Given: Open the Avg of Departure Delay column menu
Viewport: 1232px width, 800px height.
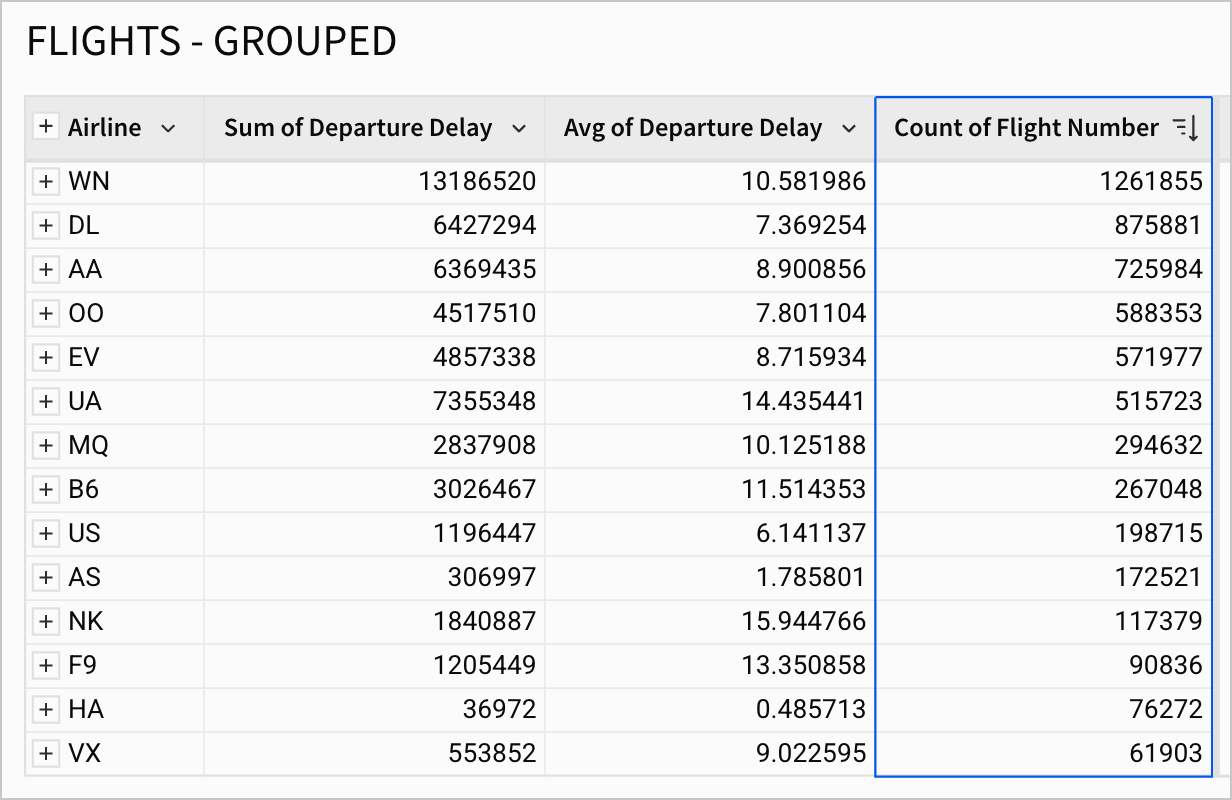Looking at the screenshot, I should pyautogui.click(x=848, y=128).
